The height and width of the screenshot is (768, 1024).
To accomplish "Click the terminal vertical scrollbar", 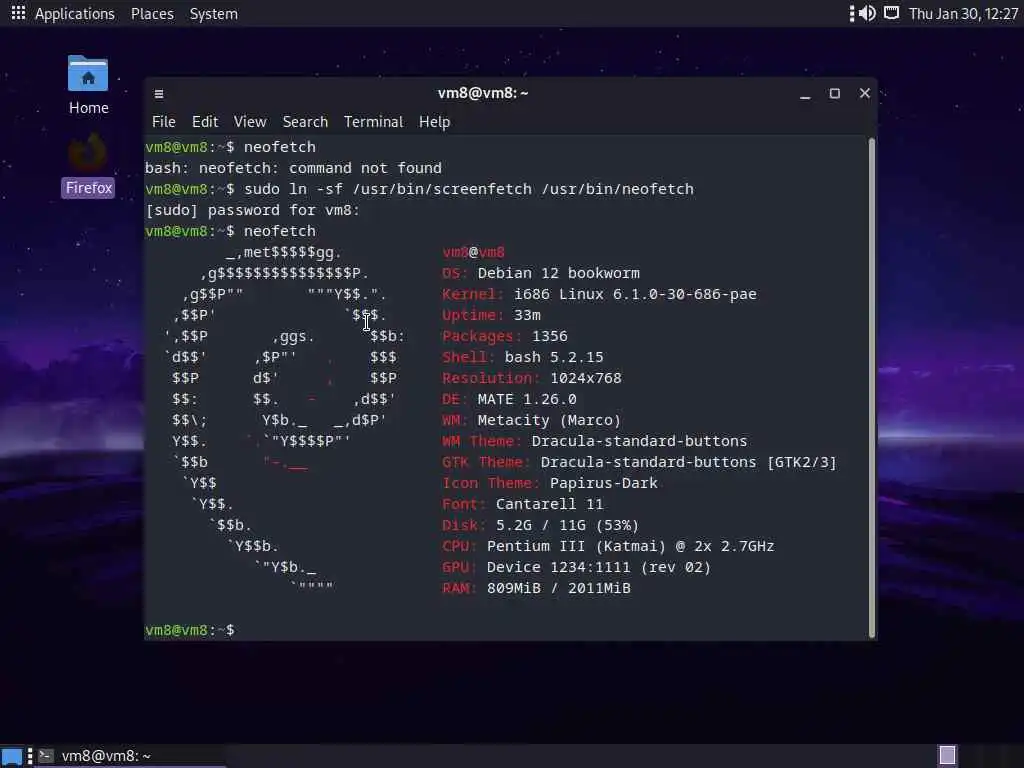I will pyautogui.click(x=872, y=388).
